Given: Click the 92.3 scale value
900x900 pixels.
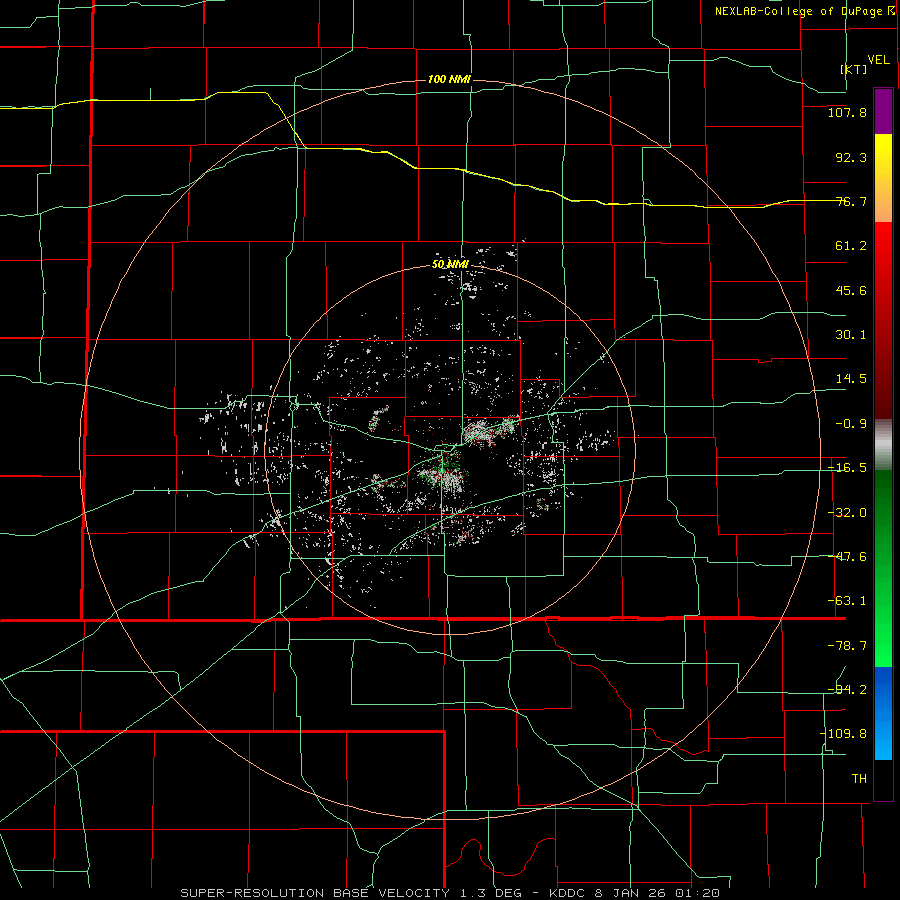Looking at the screenshot, I should [851, 157].
